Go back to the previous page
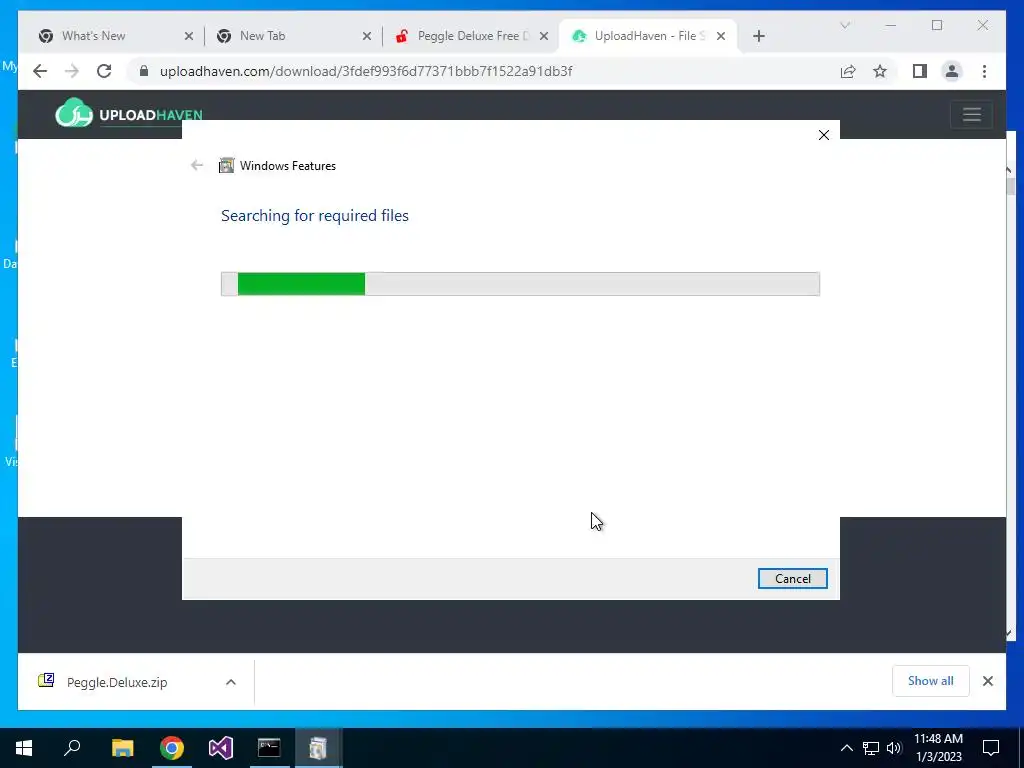The image size is (1024, 768). coord(40,71)
